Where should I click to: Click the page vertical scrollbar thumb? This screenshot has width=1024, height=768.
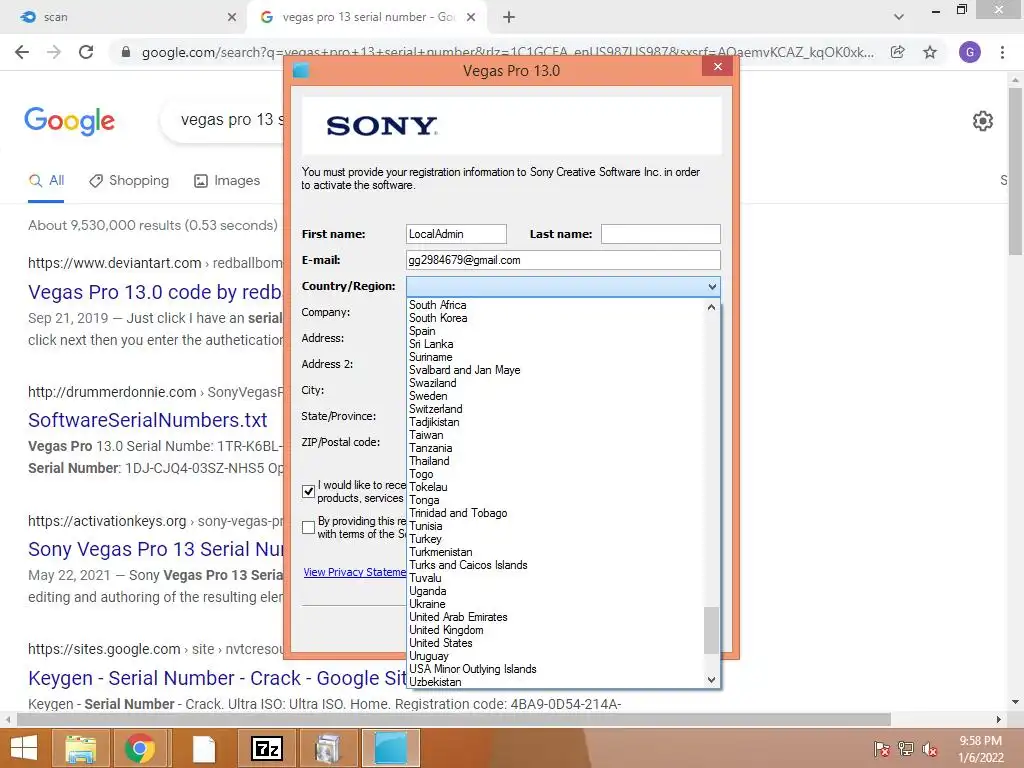[1015, 170]
